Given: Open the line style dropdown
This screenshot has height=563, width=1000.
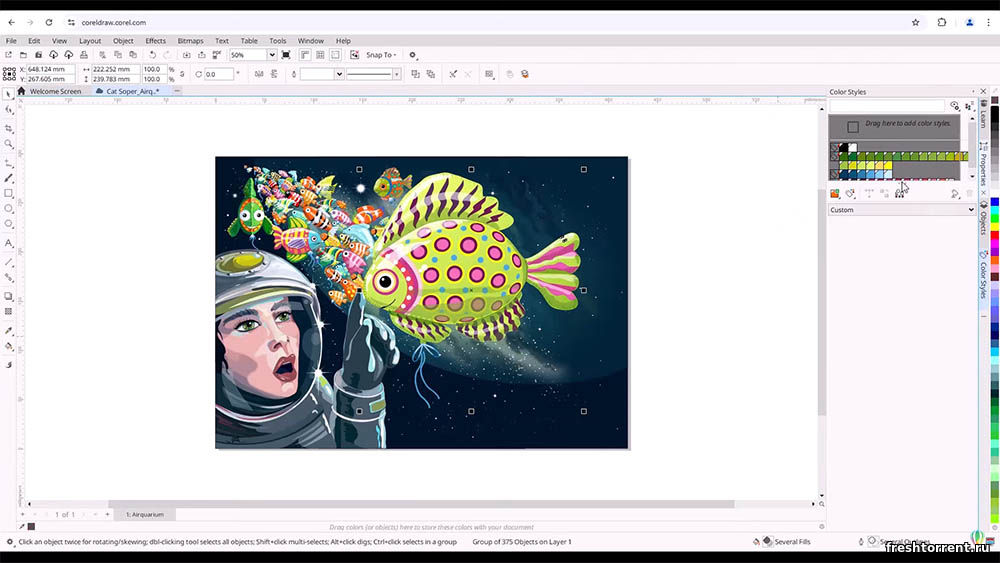Looking at the screenshot, I should (x=397, y=74).
